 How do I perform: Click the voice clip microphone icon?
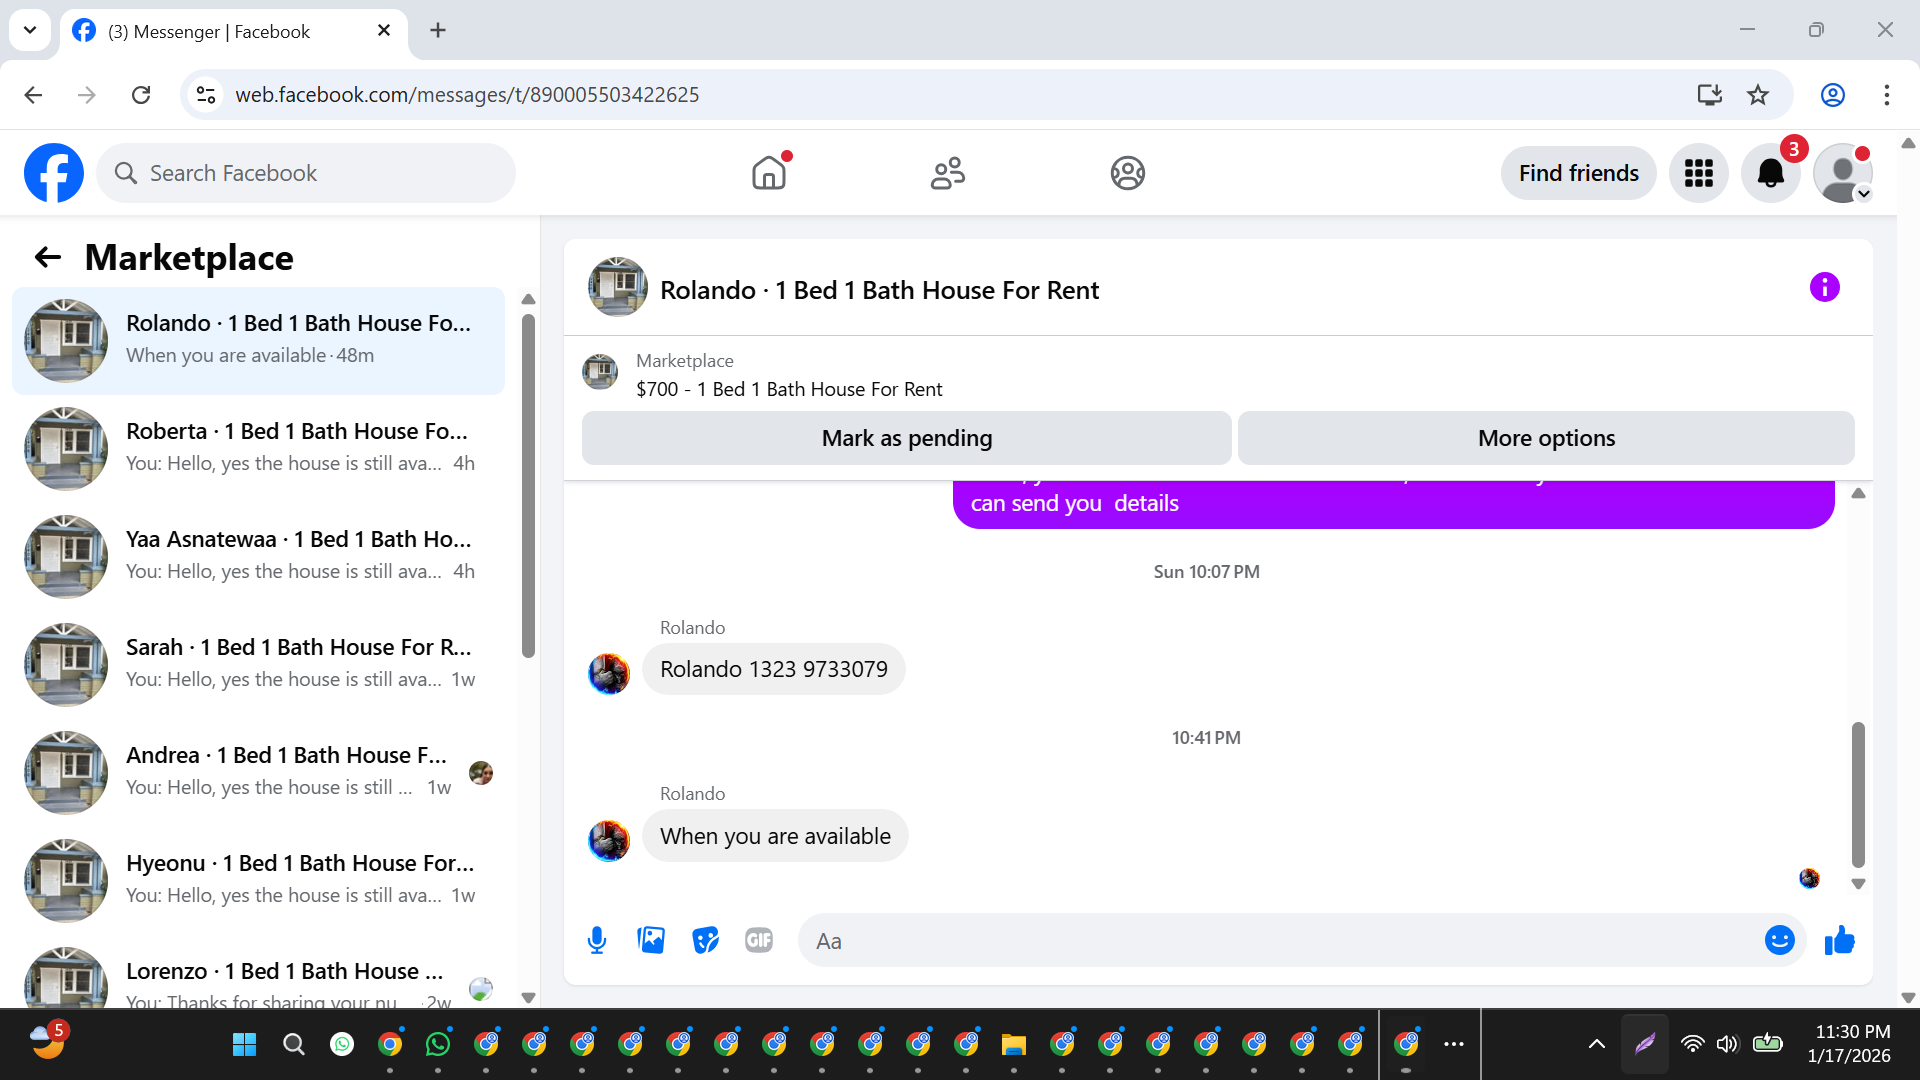pos(597,940)
